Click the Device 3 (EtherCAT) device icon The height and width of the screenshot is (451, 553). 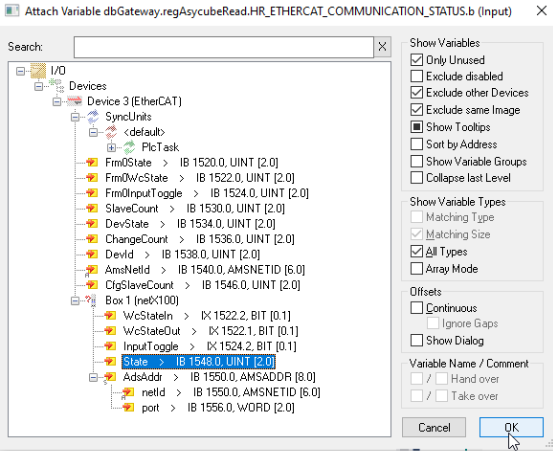point(75,101)
